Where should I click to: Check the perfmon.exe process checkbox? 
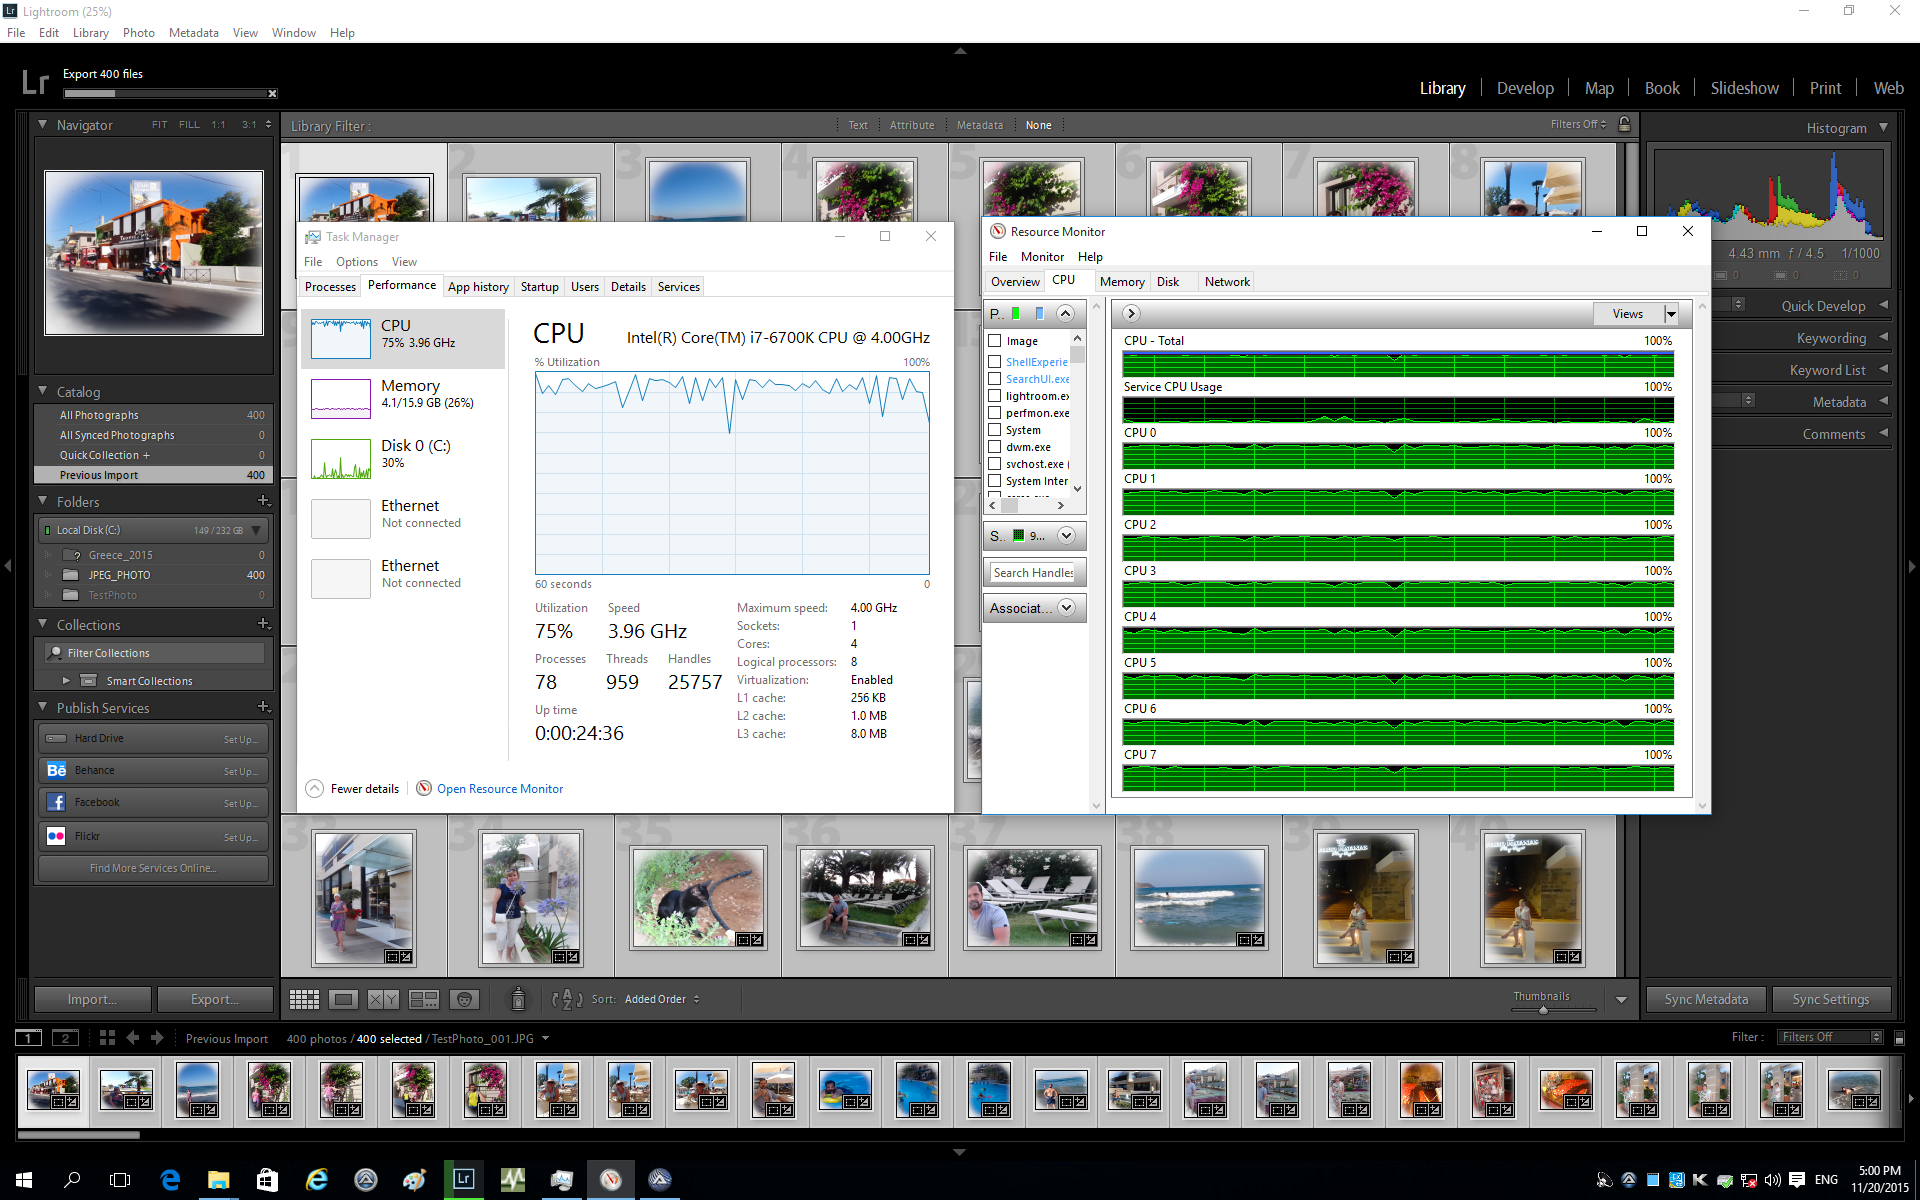pyautogui.click(x=995, y=413)
